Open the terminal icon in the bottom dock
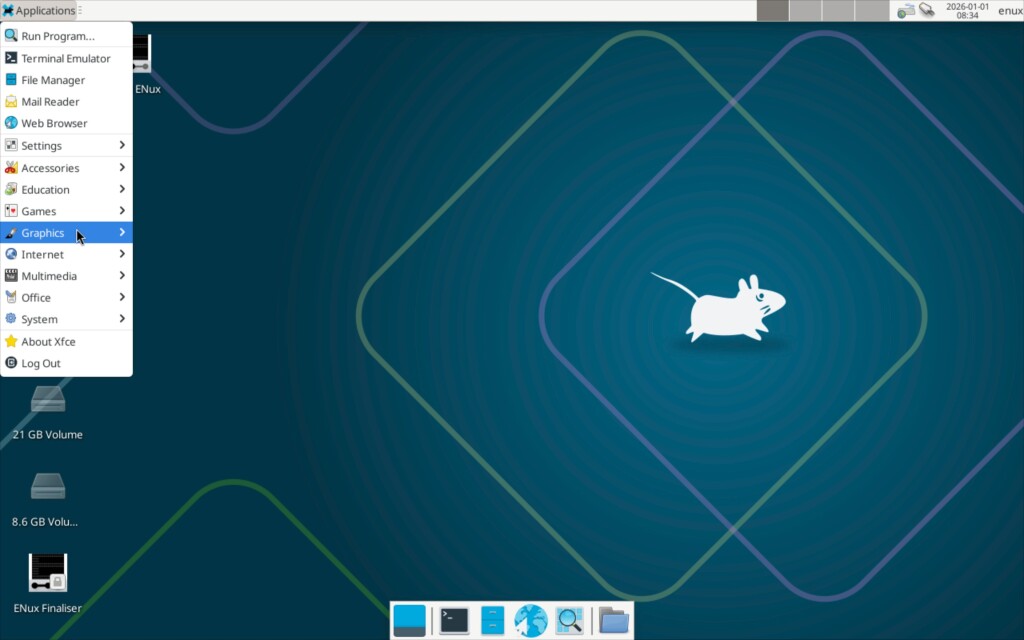 tap(454, 620)
